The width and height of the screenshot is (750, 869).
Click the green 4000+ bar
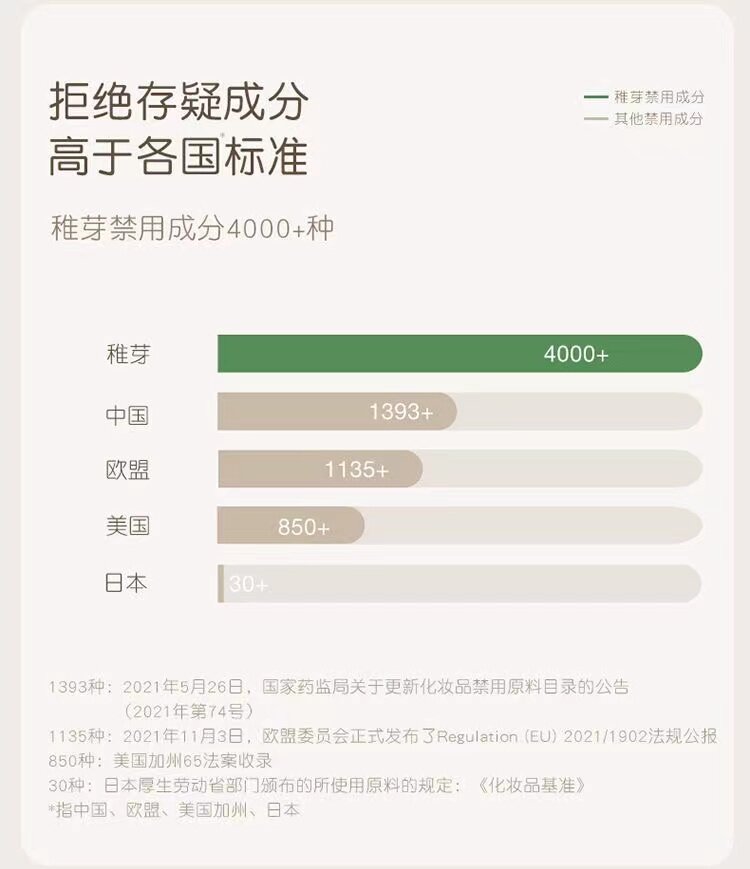[x=460, y=354]
